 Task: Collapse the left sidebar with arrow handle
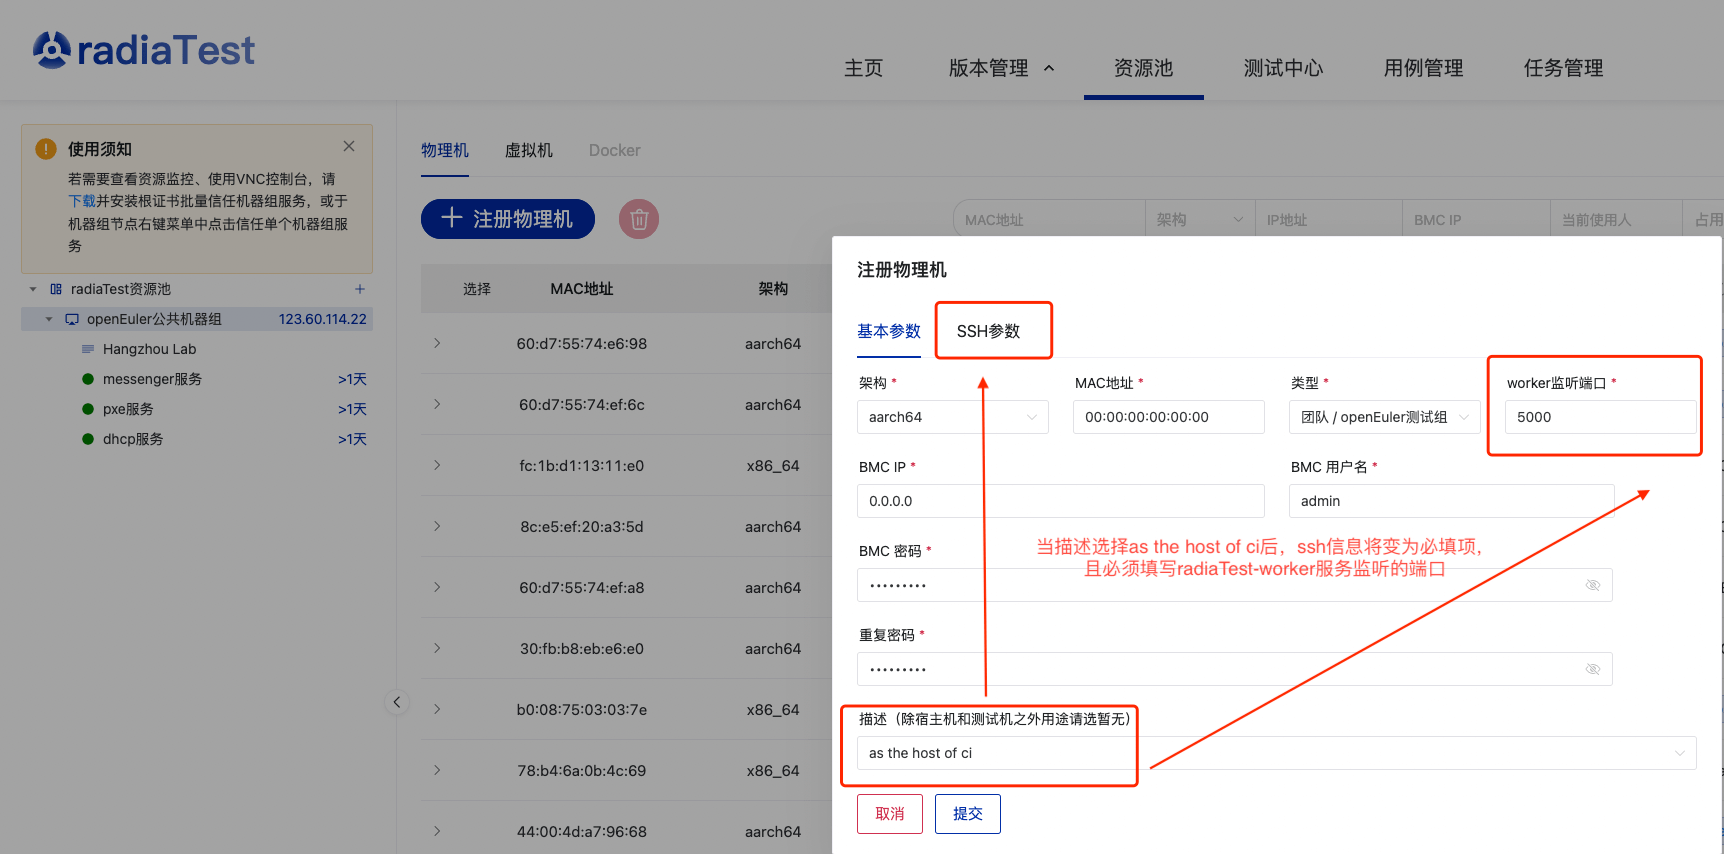click(397, 702)
